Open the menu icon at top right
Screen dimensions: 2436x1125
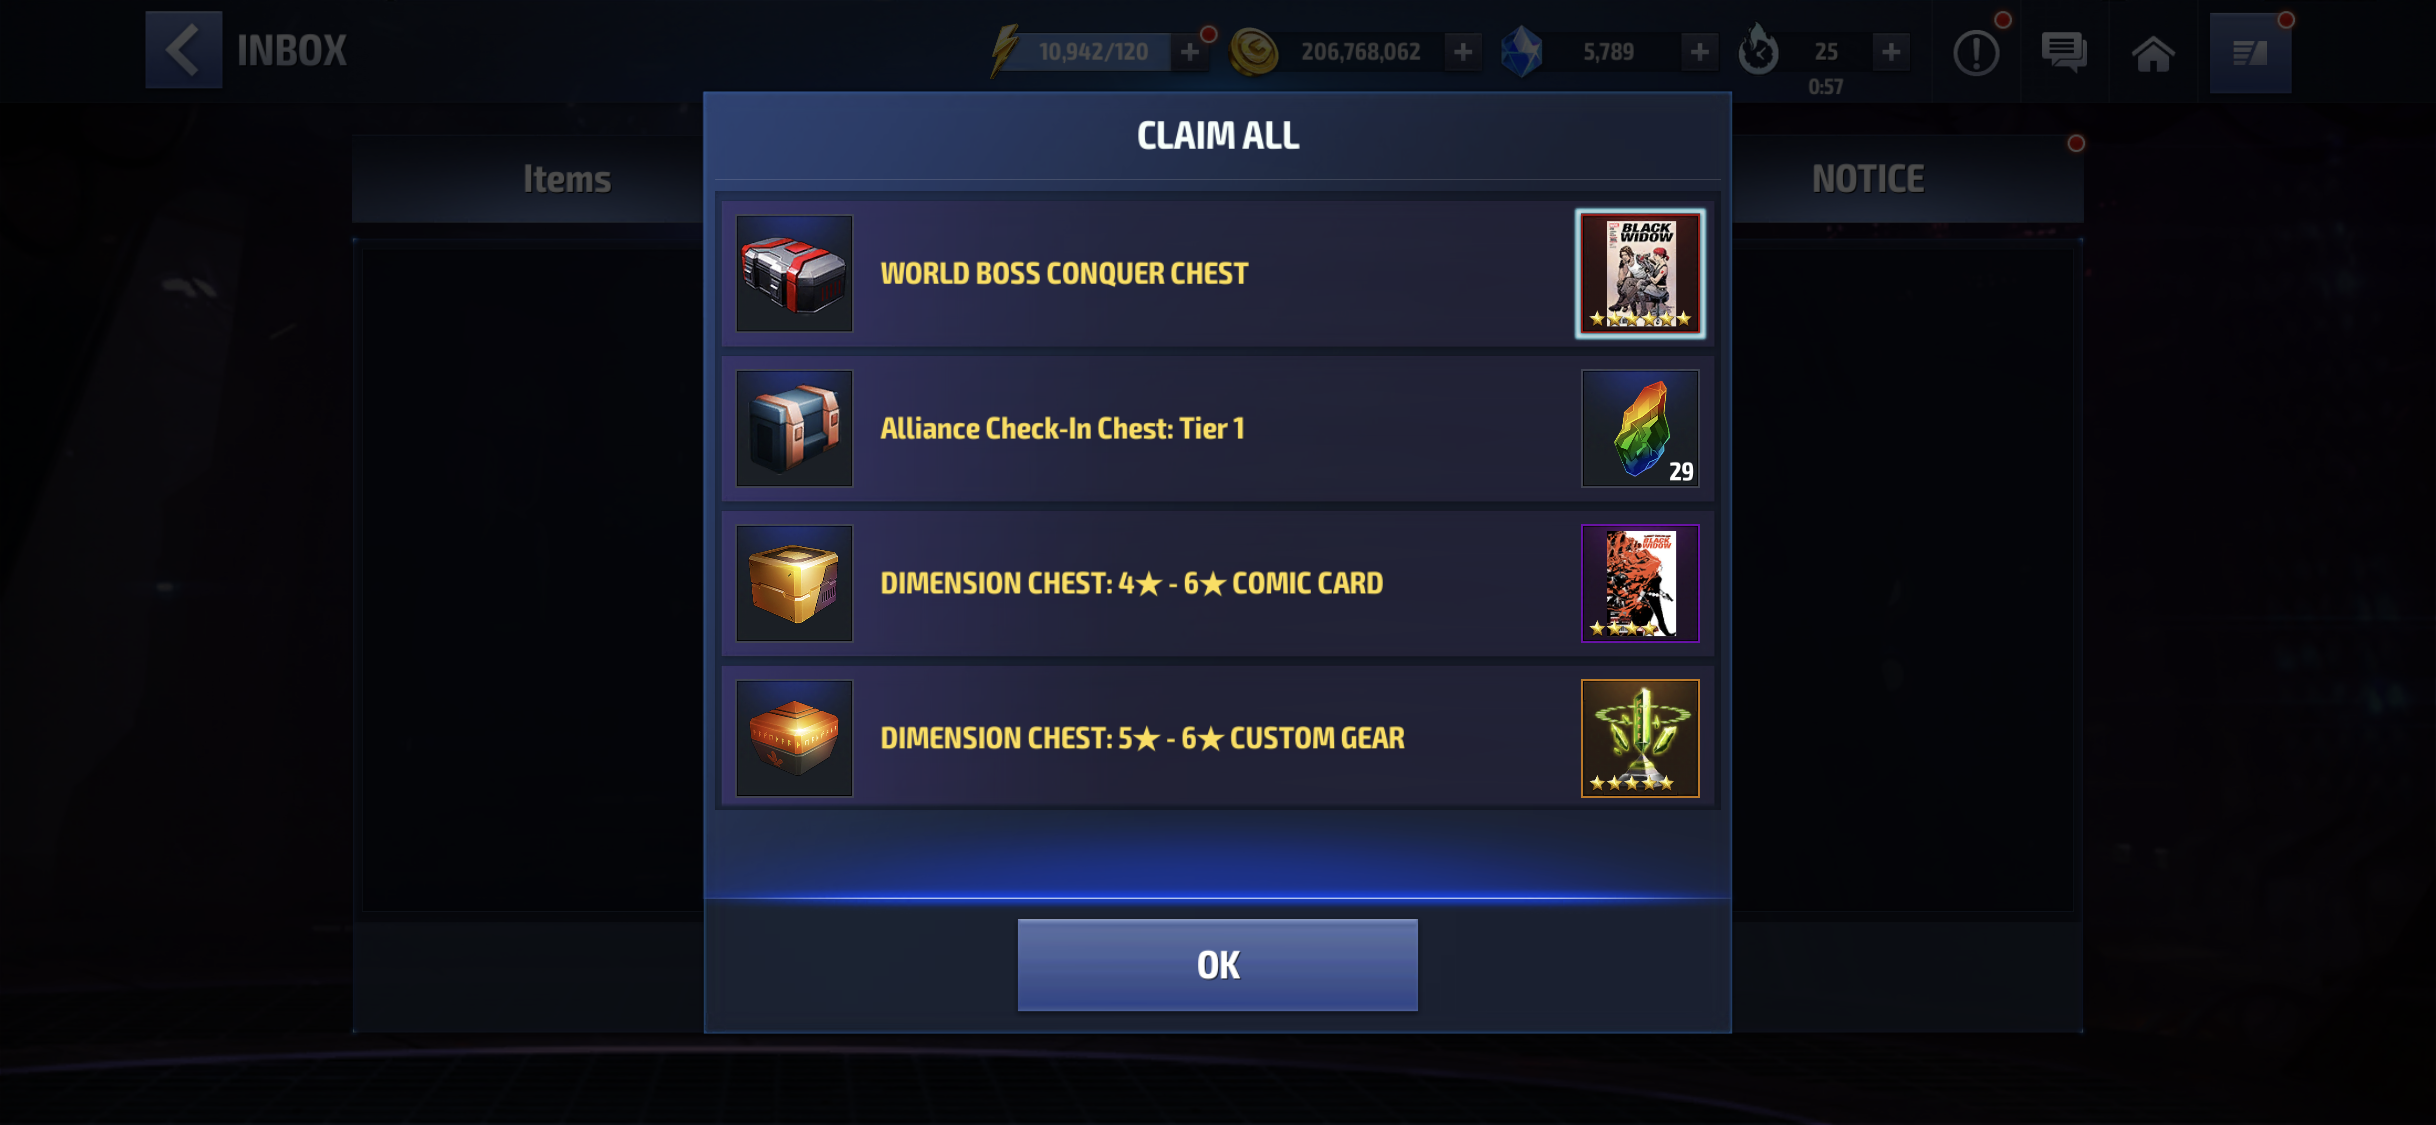pos(2250,53)
